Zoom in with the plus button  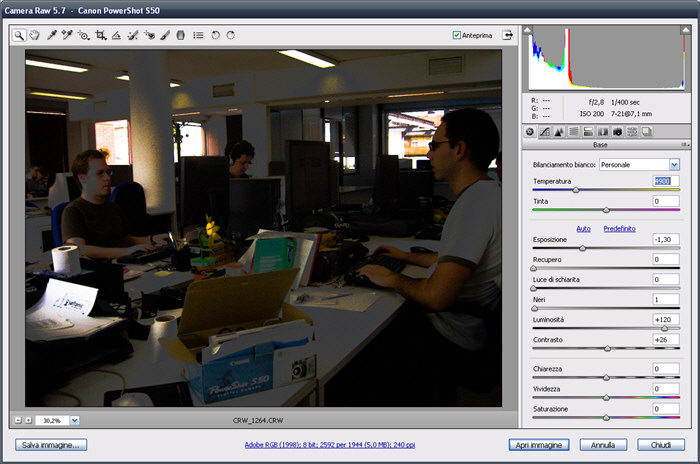coord(28,420)
